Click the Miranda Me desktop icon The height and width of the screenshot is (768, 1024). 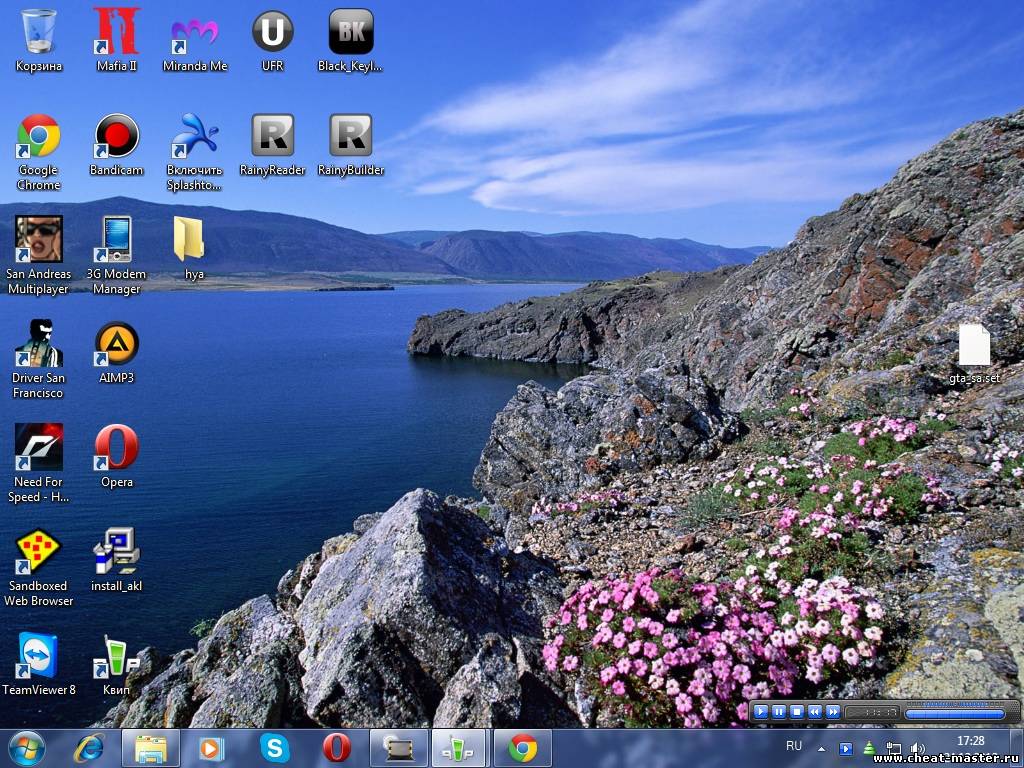(x=195, y=33)
